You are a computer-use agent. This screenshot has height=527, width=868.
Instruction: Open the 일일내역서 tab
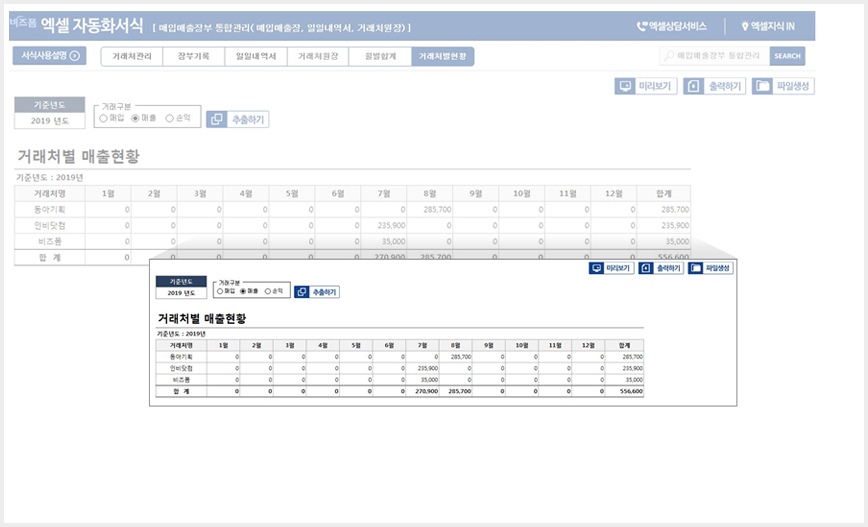tap(256, 56)
